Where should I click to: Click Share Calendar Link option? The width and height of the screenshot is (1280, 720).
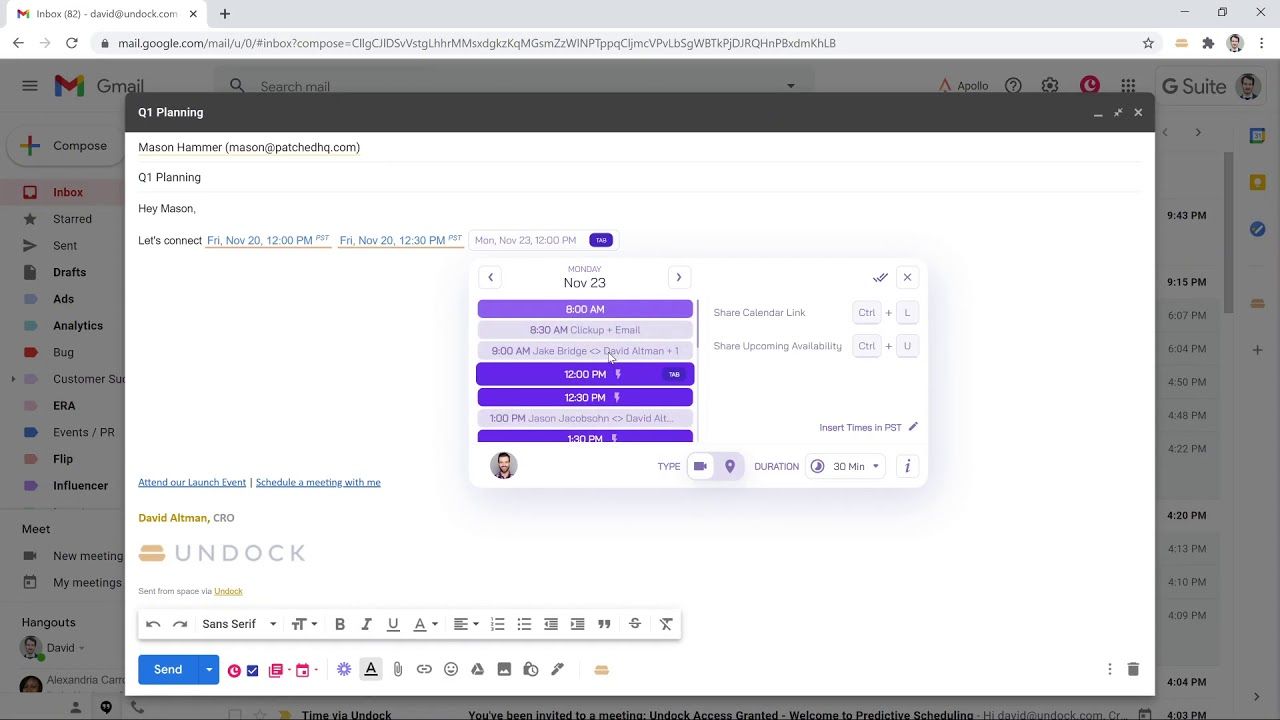pos(759,313)
